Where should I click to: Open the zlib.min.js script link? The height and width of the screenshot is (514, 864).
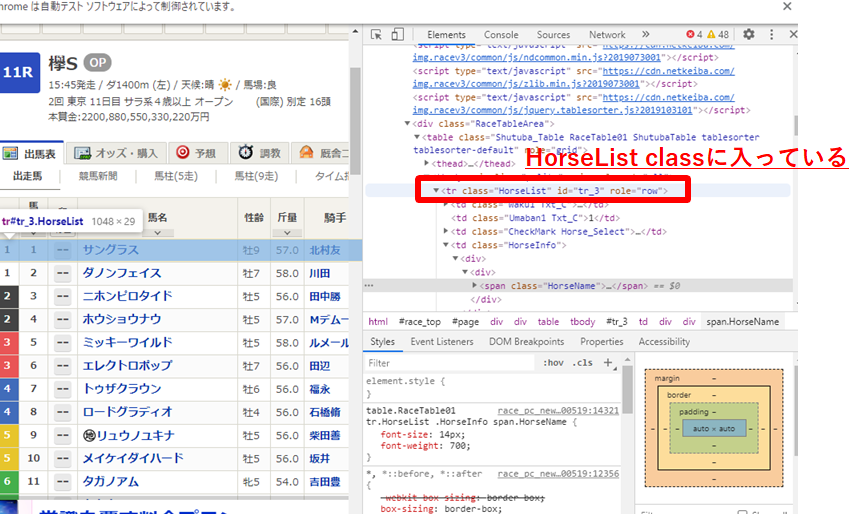click(526, 84)
